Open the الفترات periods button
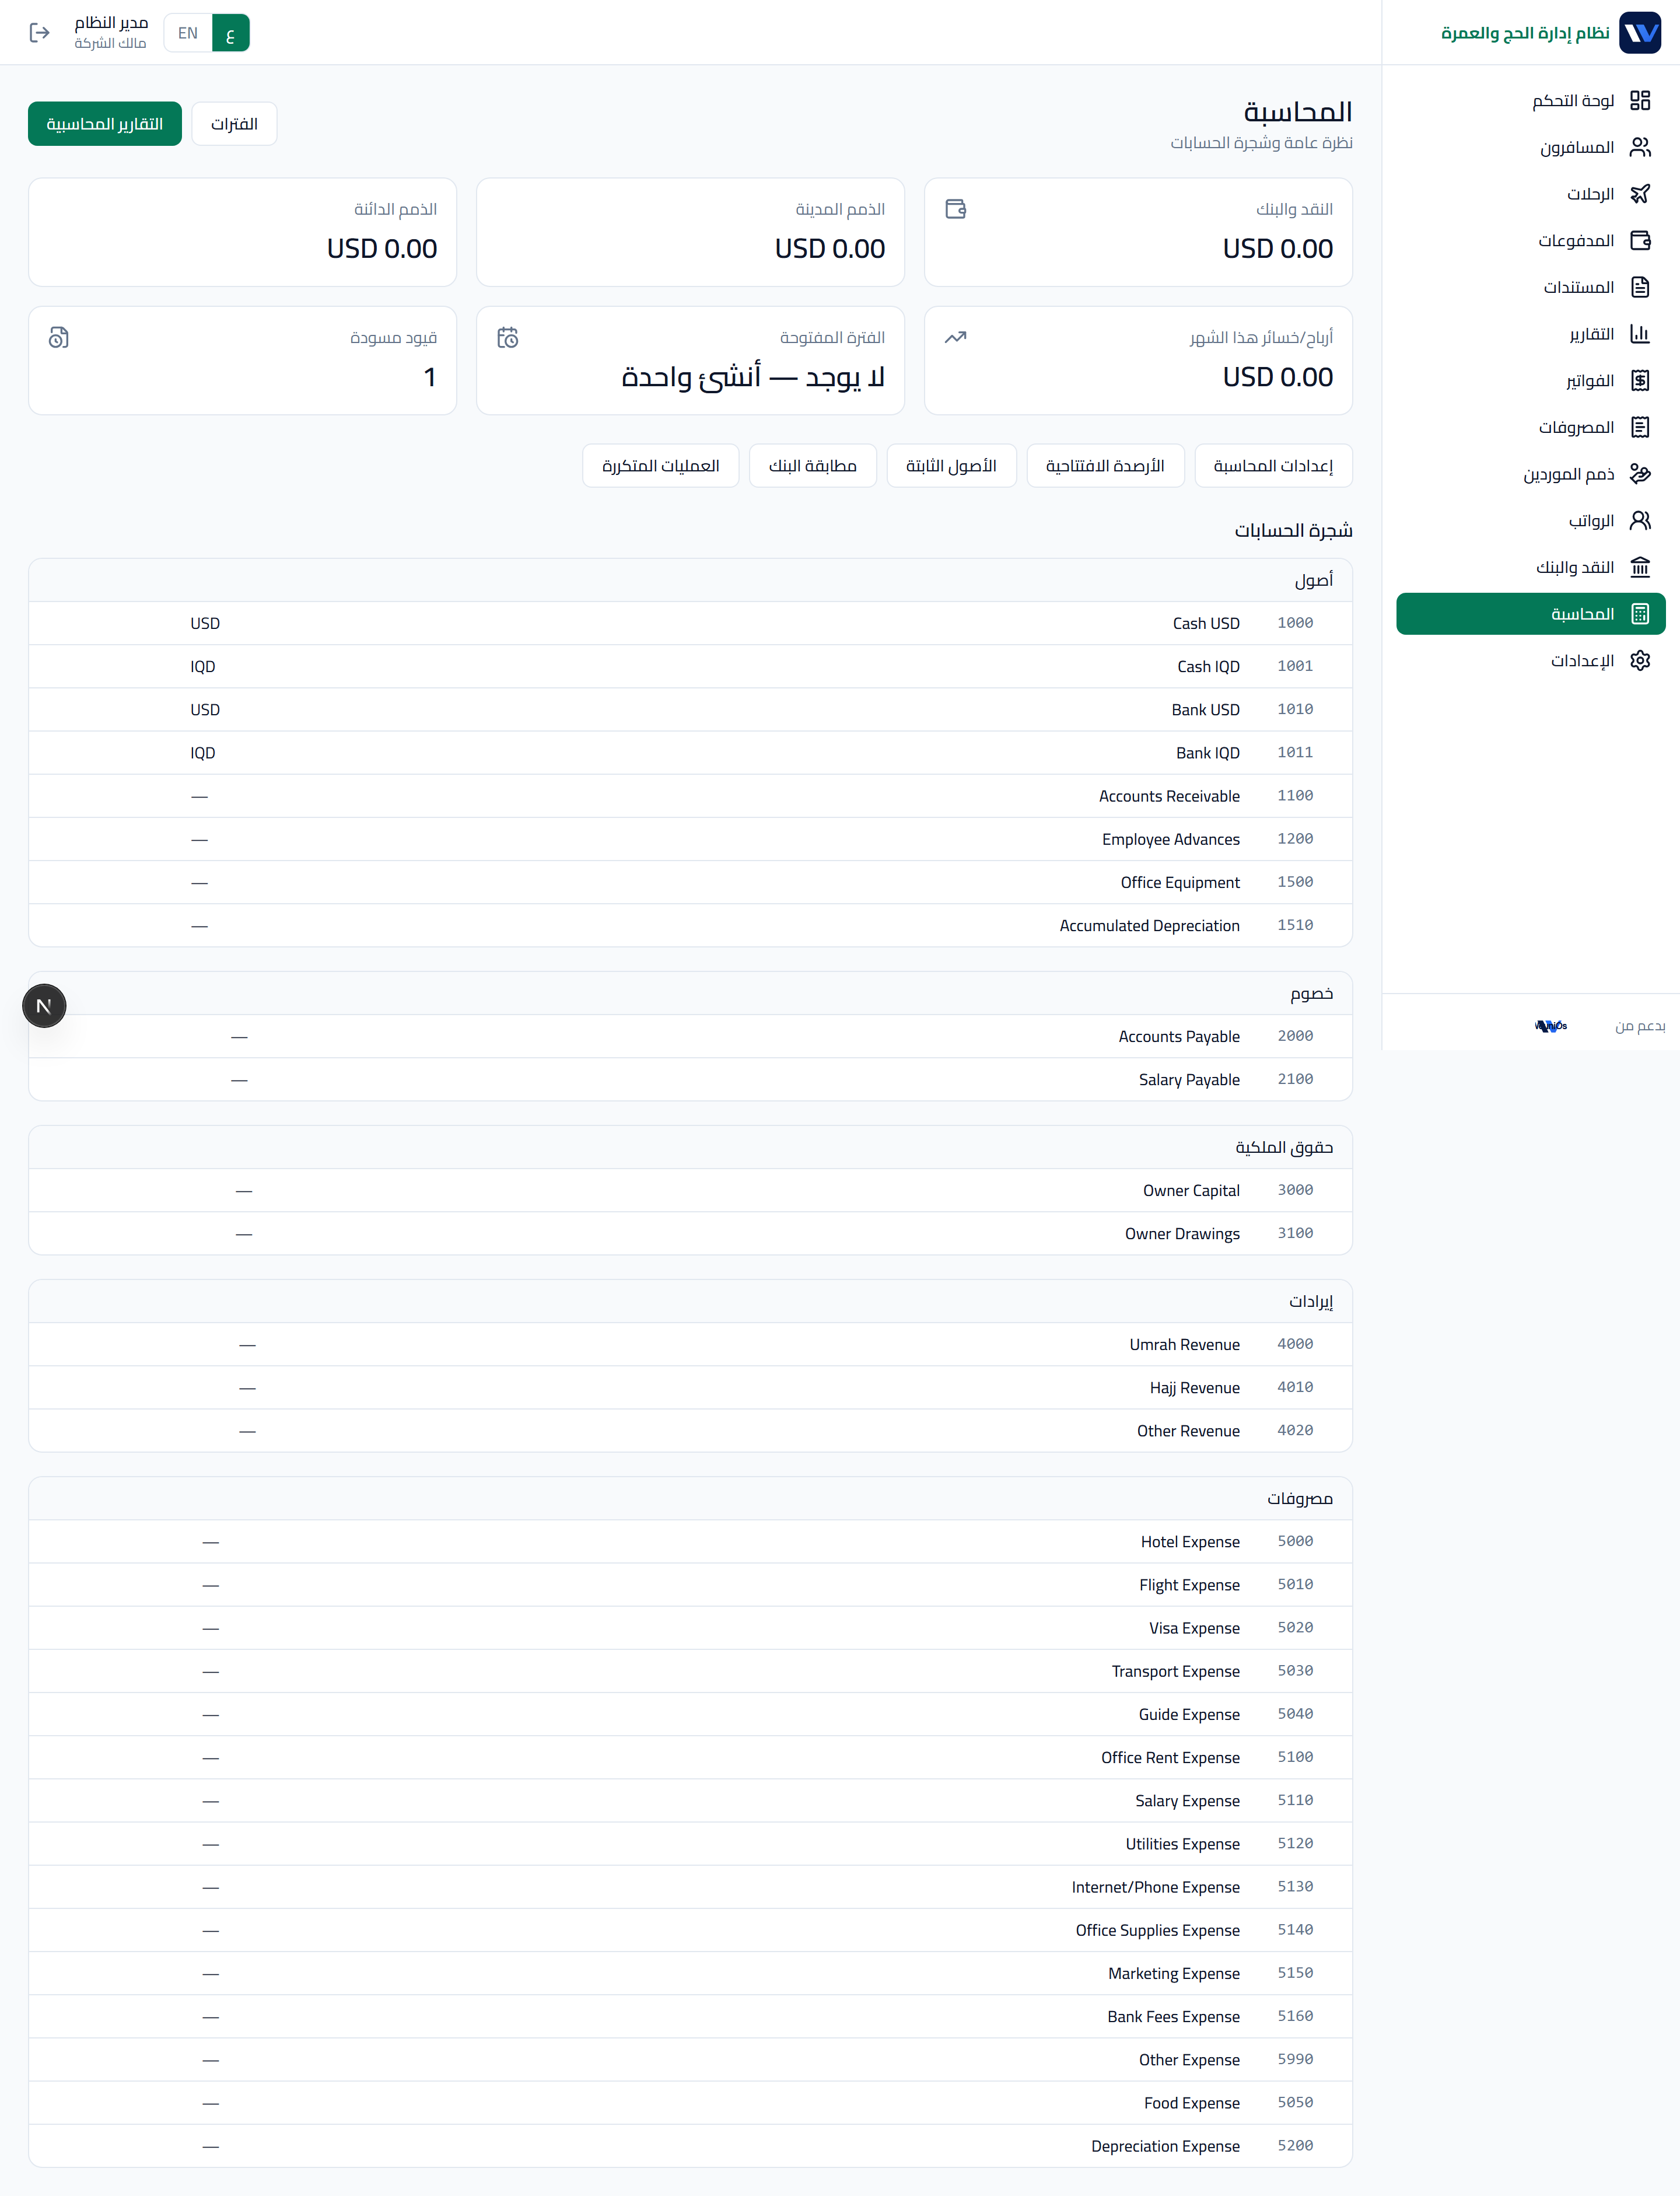 [x=234, y=124]
